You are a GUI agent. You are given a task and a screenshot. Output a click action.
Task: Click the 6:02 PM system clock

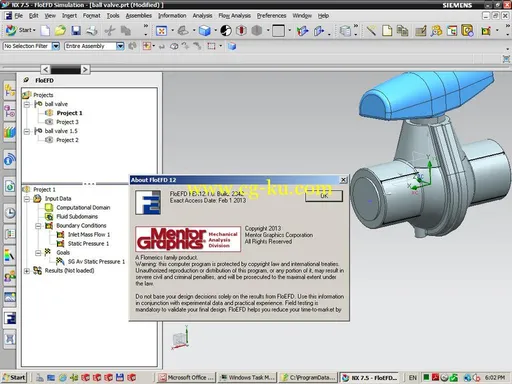click(495, 378)
